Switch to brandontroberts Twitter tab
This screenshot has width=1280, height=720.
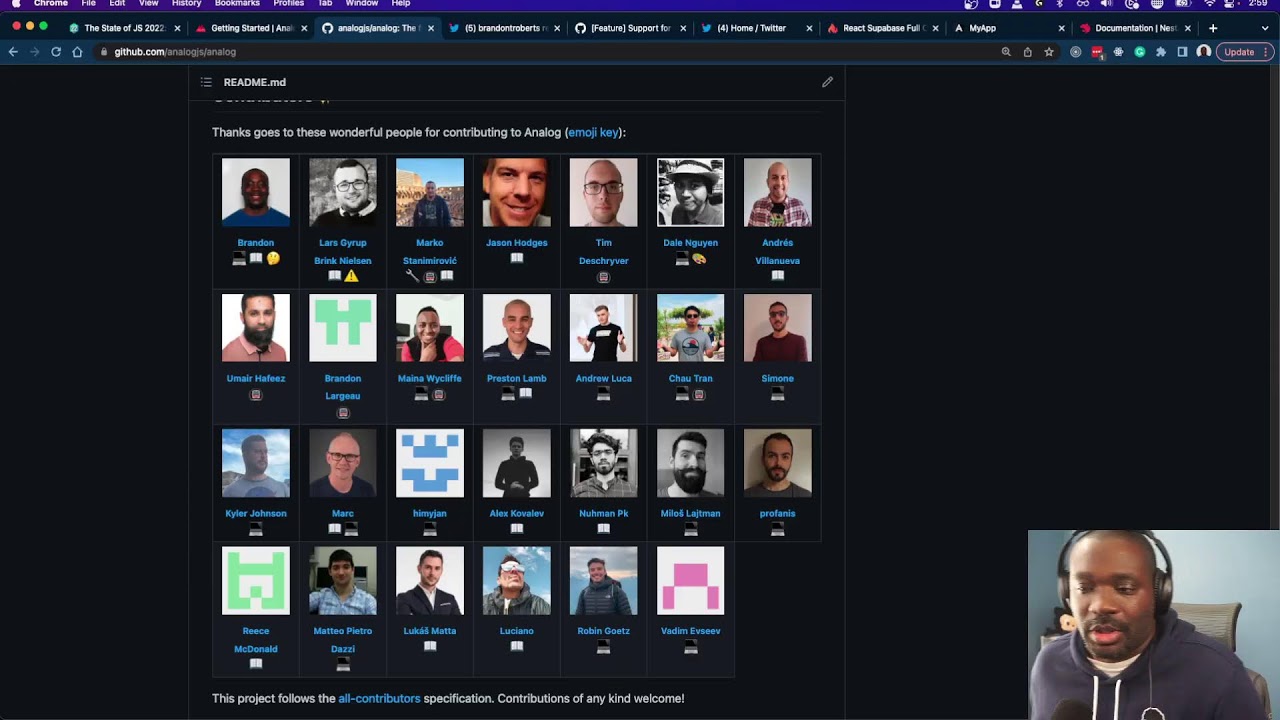point(505,28)
